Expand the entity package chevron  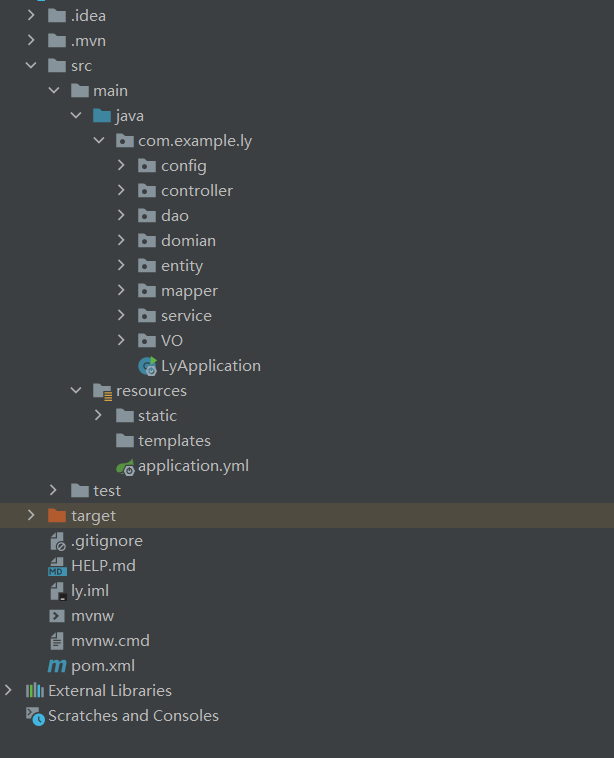tap(121, 265)
